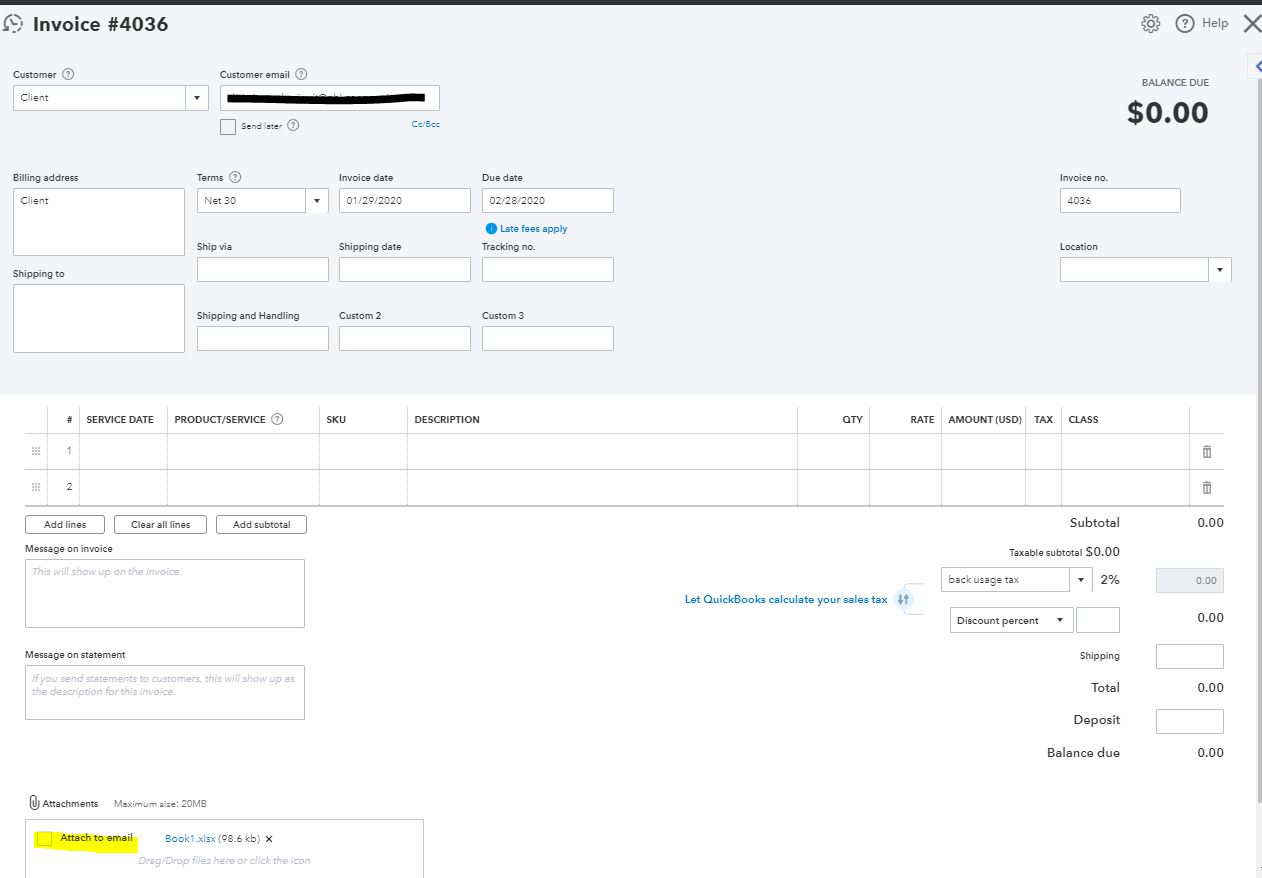Enable the Send later checkbox
The width and height of the screenshot is (1262, 878).
click(227, 127)
